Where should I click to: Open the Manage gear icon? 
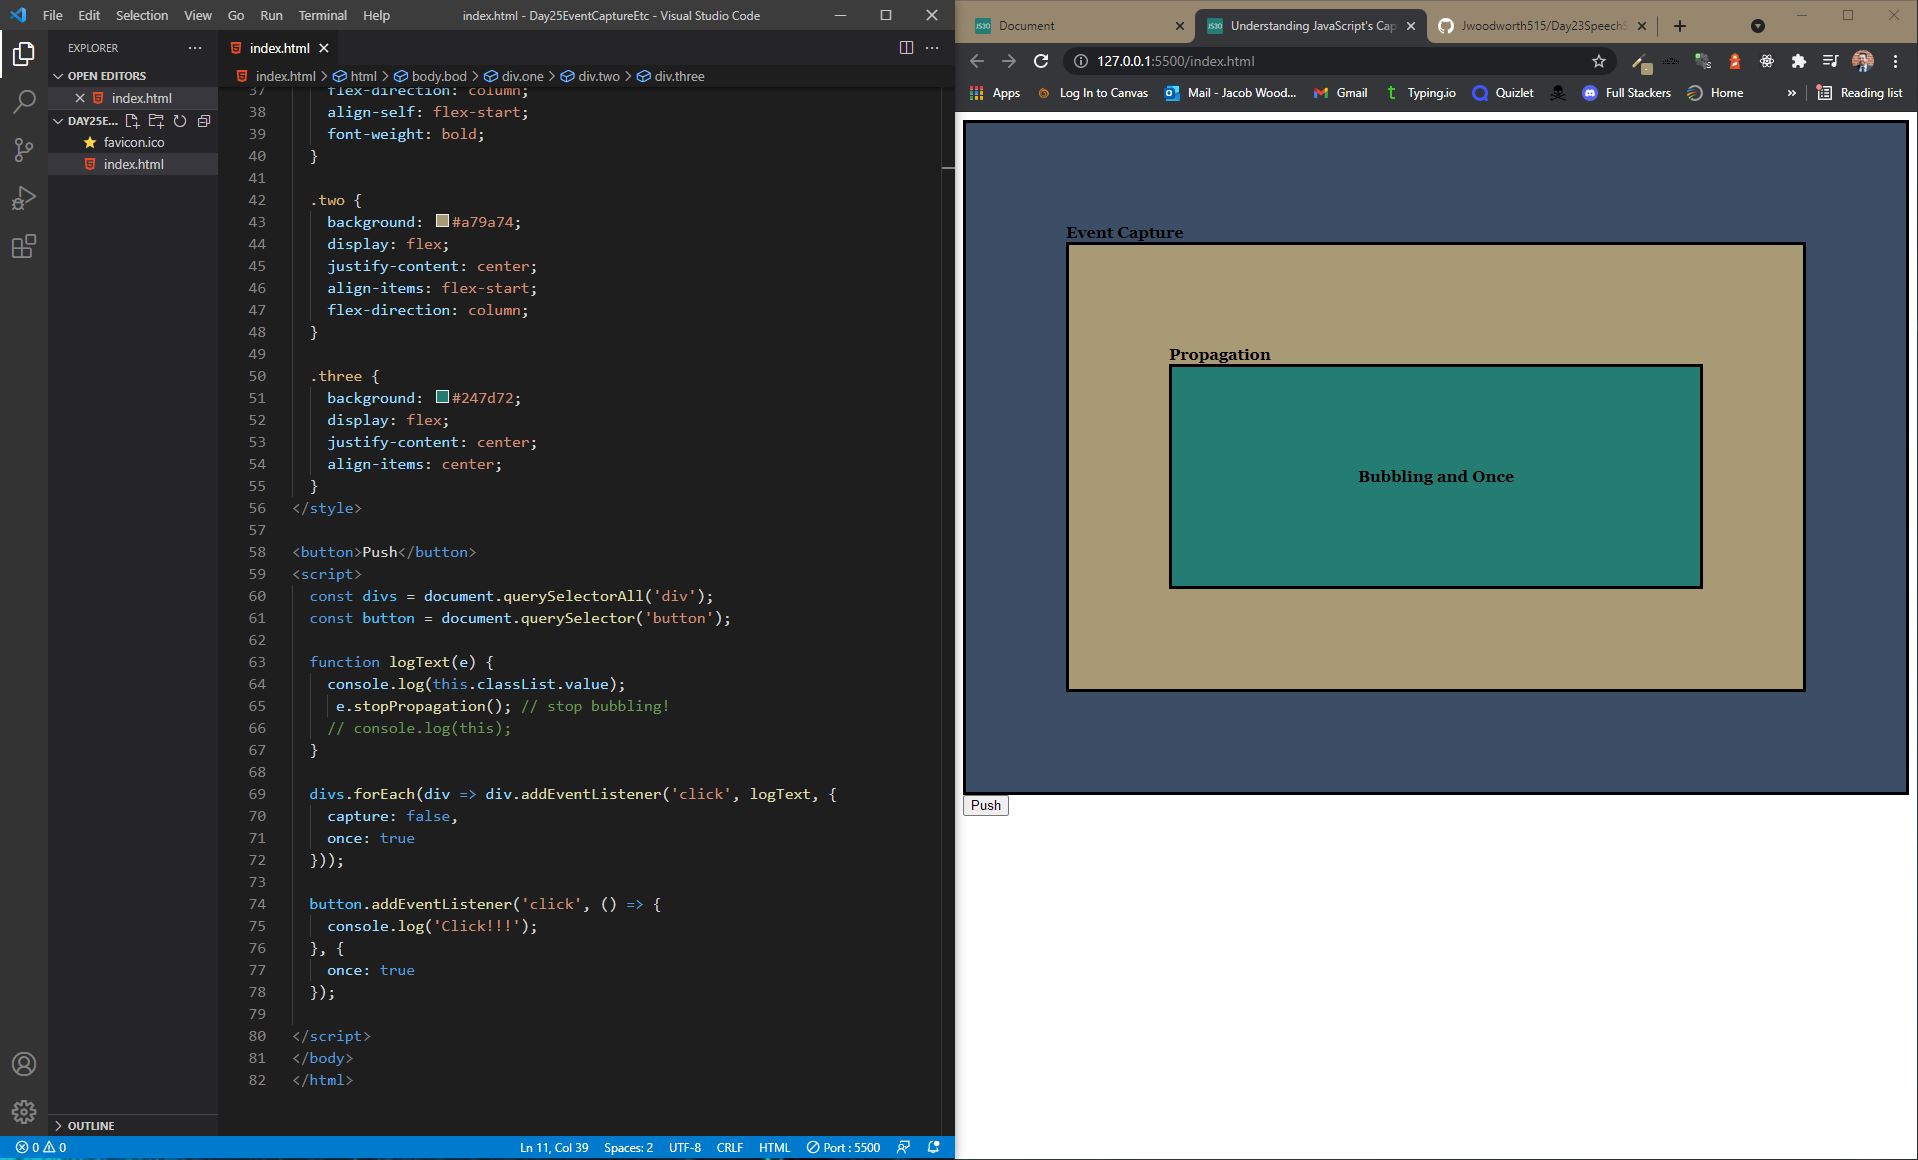(x=24, y=1111)
